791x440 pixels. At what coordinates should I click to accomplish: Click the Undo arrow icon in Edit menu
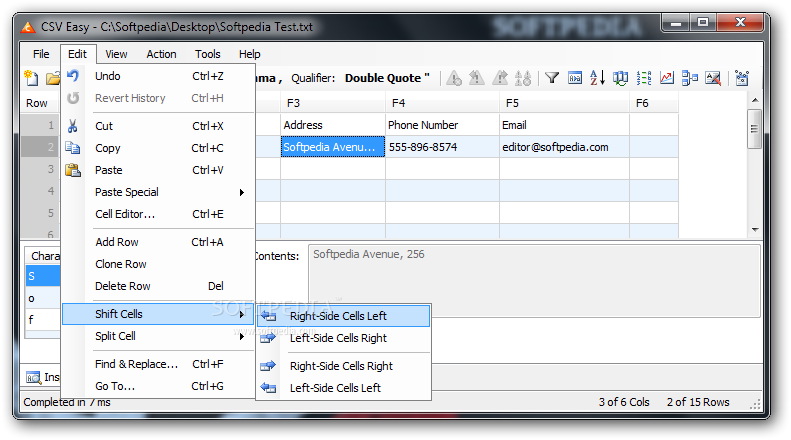click(x=73, y=76)
